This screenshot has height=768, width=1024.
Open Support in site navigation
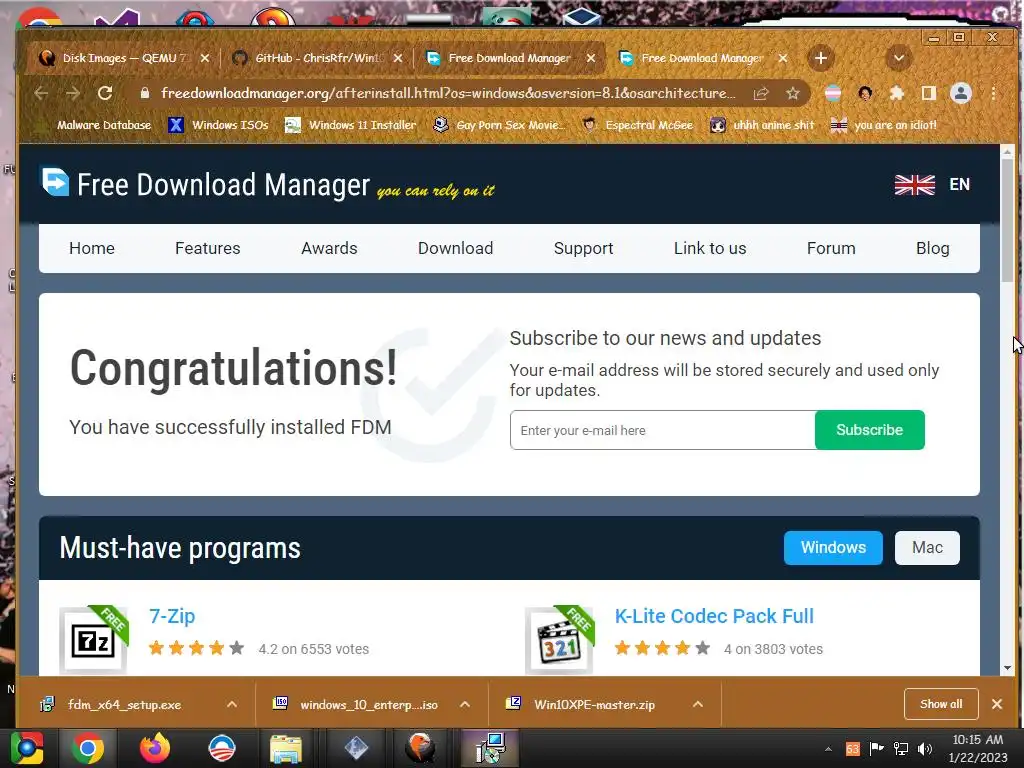point(583,248)
